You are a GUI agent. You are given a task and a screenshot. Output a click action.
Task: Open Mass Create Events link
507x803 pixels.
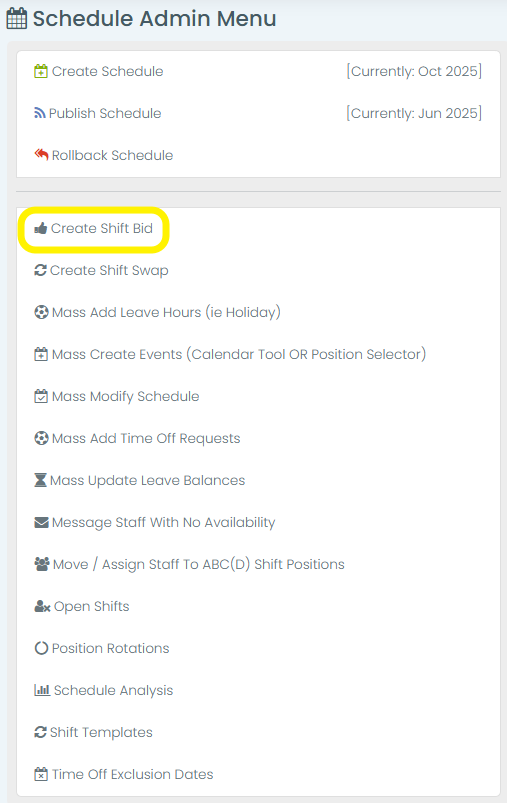pyautogui.click(x=239, y=354)
